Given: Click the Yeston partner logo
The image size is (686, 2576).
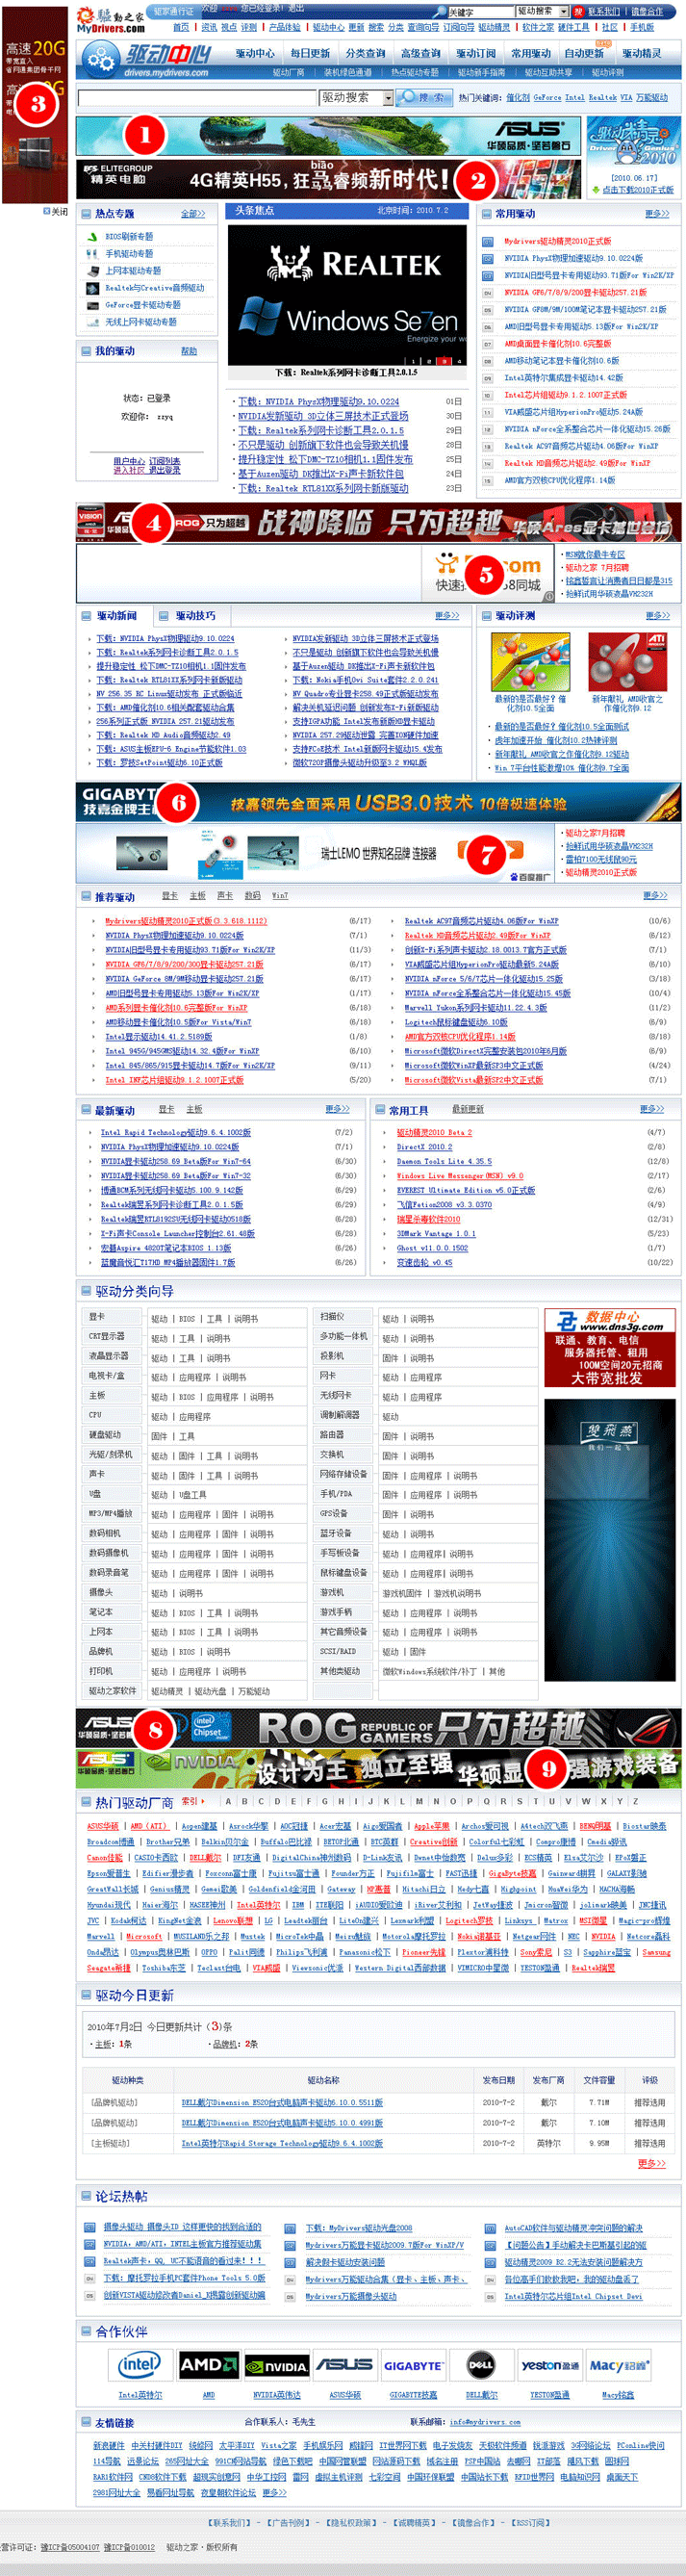Looking at the screenshot, I should 550,2364.
